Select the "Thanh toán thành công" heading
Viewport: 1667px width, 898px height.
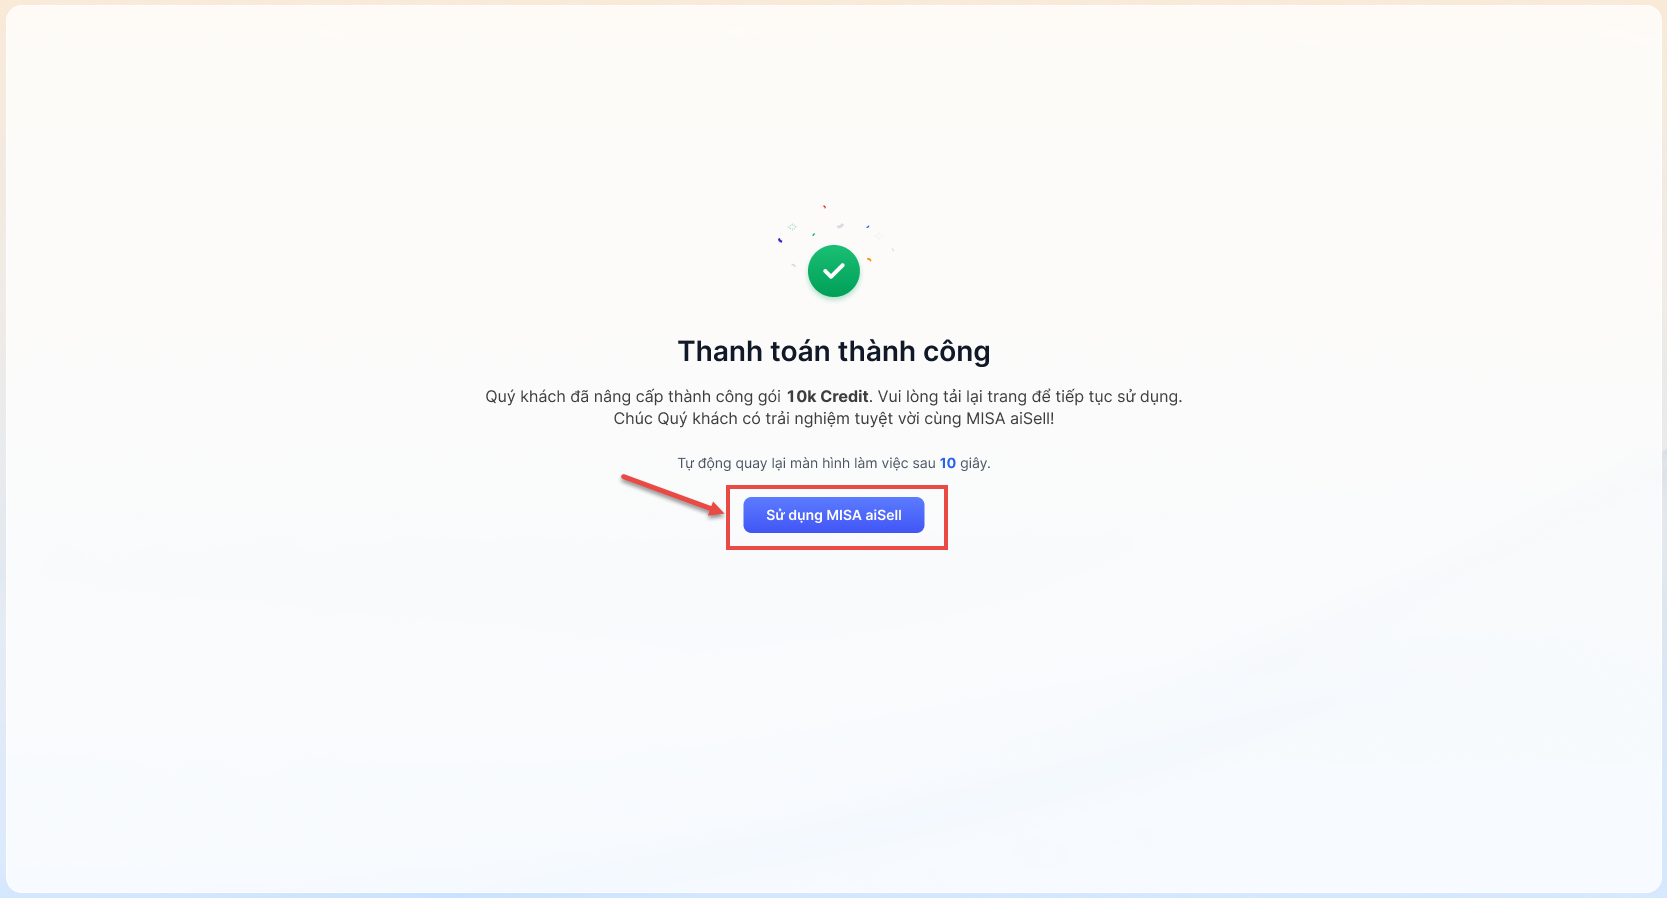coord(834,351)
